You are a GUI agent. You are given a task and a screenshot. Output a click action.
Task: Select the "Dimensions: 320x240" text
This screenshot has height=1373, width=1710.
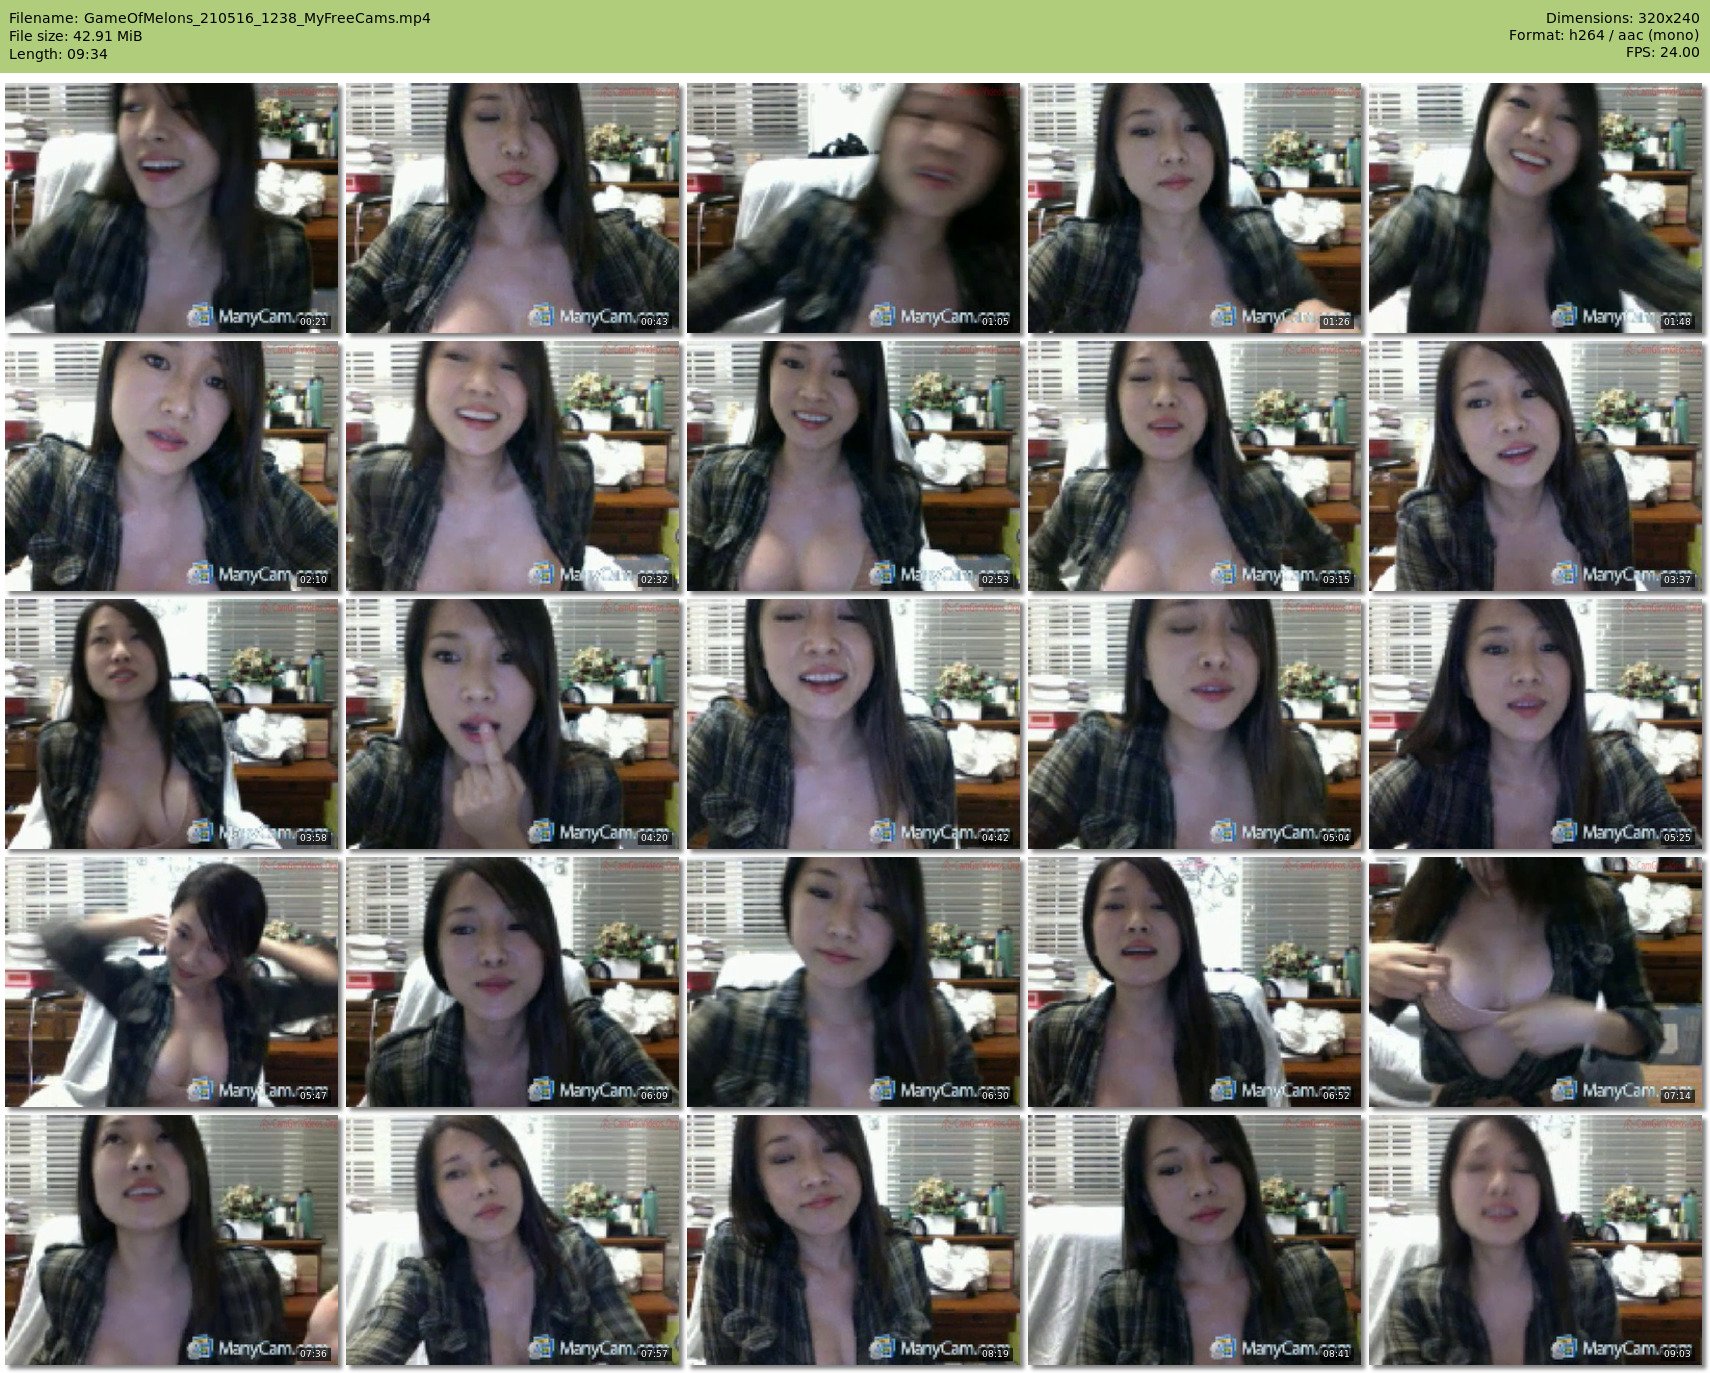[1622, 18]
